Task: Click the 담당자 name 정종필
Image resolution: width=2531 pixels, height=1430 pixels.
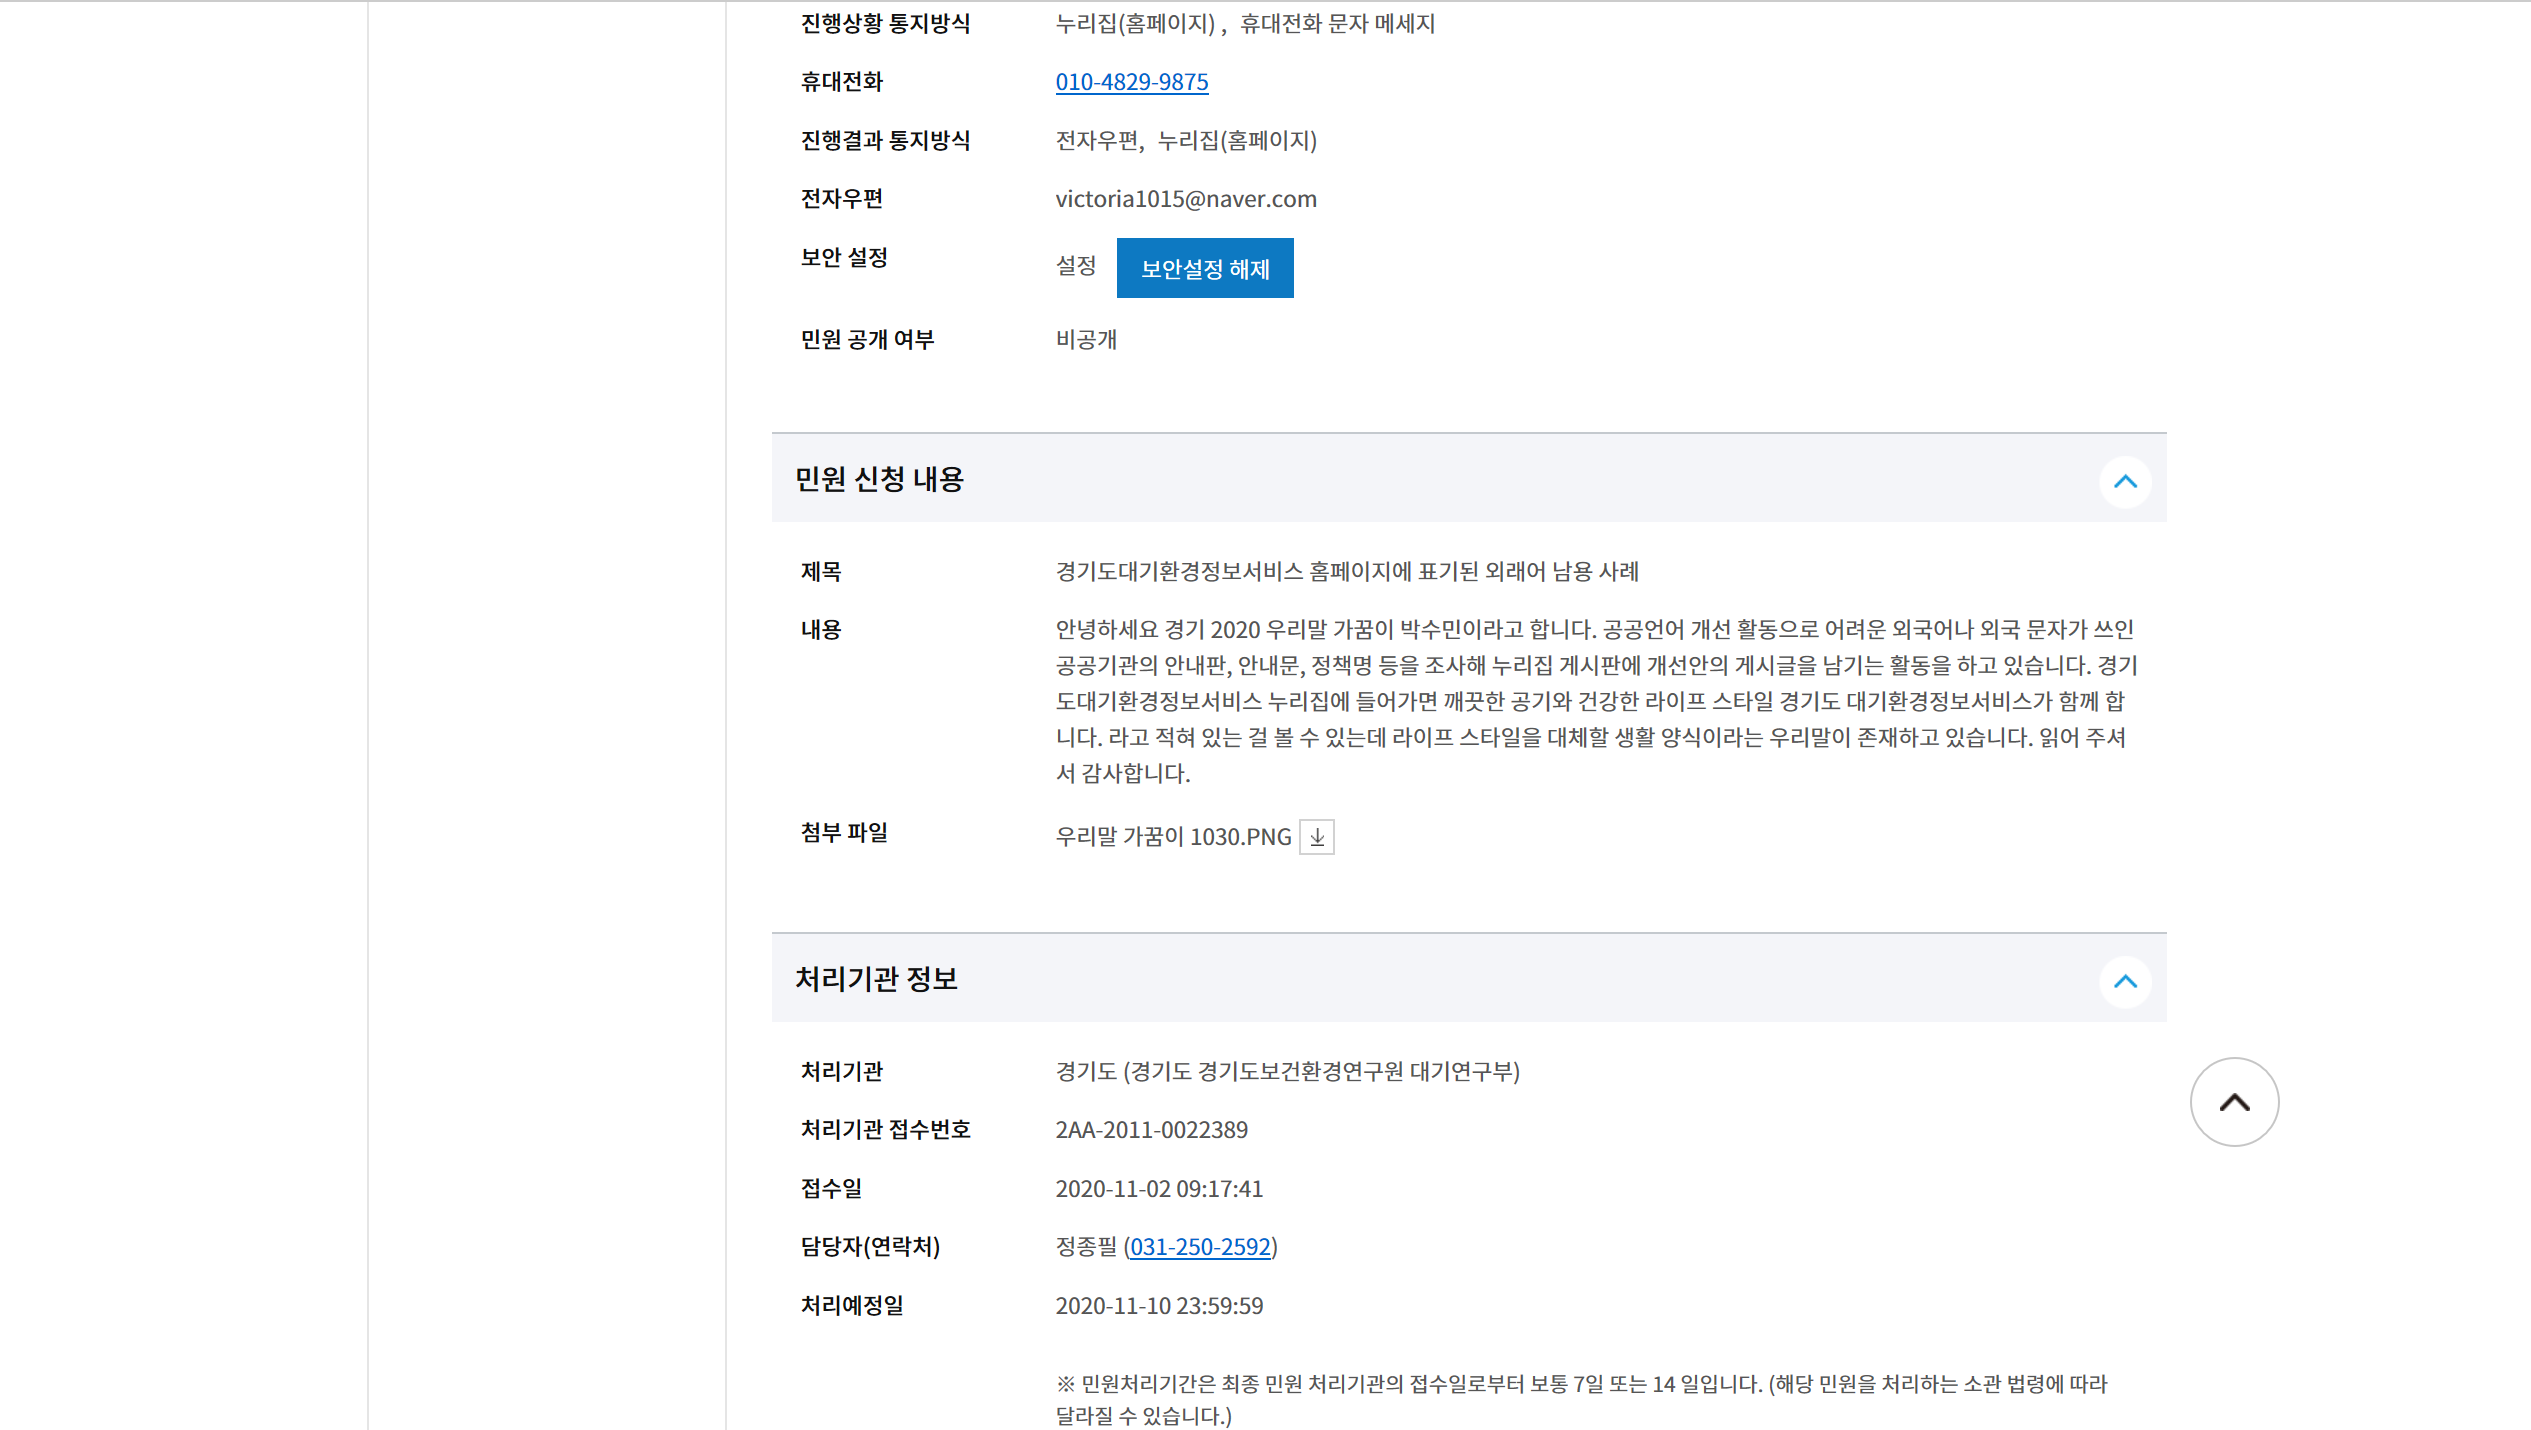Action: [x=1085, y=1247]
